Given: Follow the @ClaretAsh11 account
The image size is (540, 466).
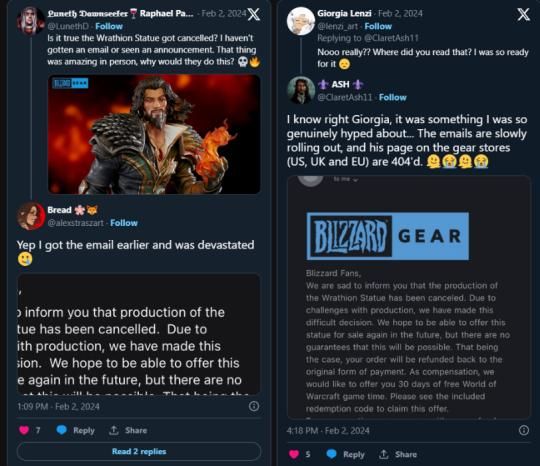Looking at the screenshot, I should (393, 97).
